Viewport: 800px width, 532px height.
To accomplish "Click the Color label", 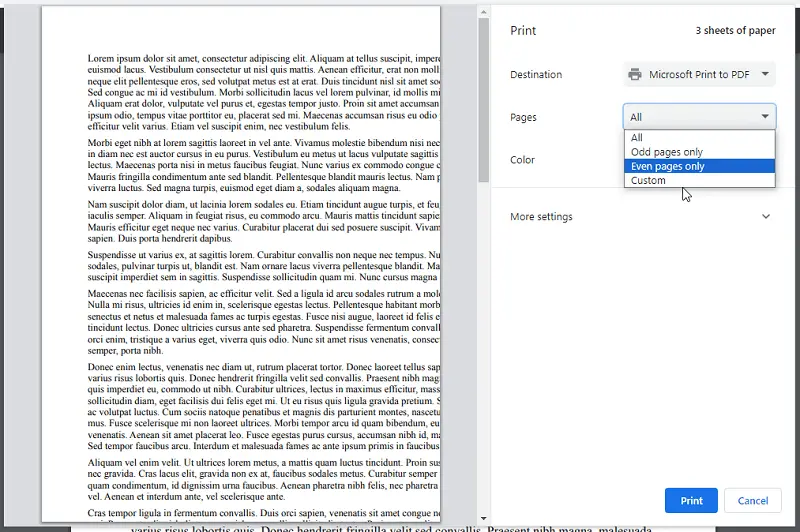I will [522, 160].
